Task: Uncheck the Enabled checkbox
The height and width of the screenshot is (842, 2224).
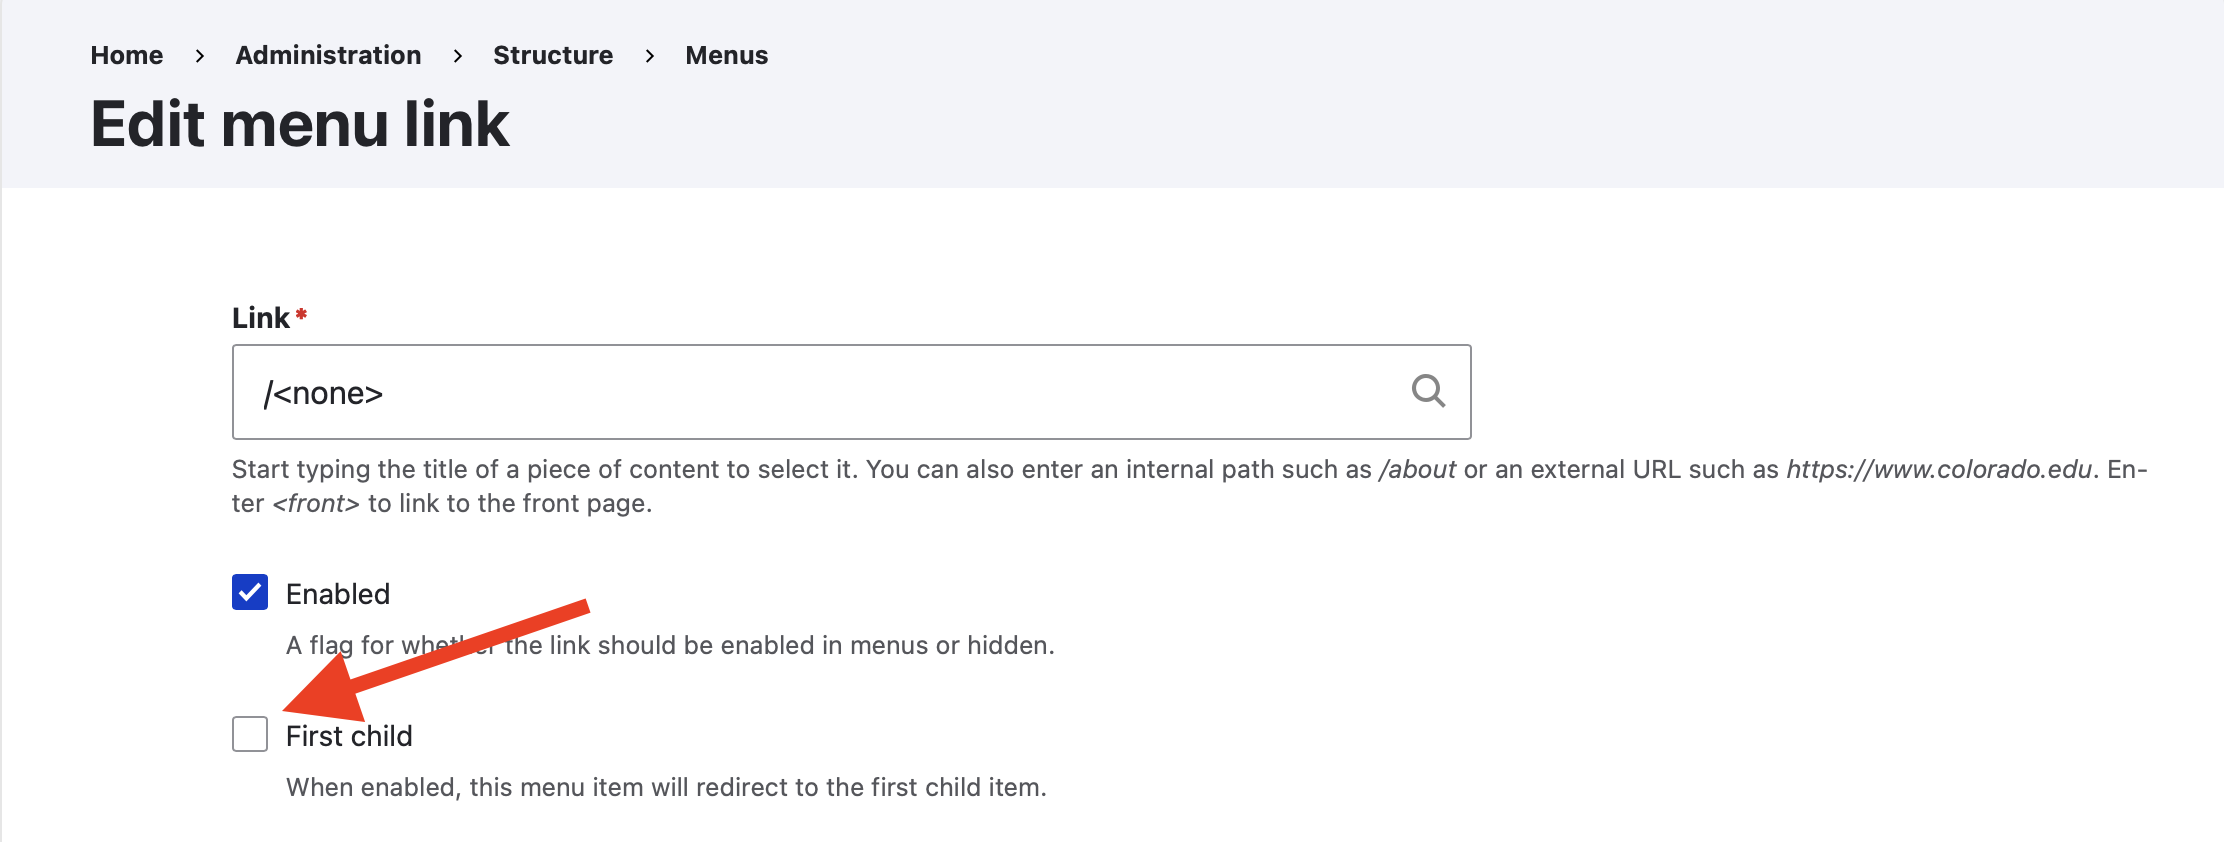Action: (x=250, y=592)
